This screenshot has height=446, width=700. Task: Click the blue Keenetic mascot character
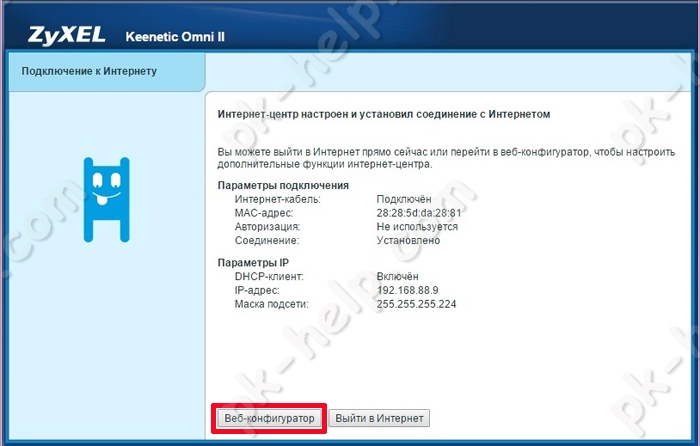[x=106, y=200]
